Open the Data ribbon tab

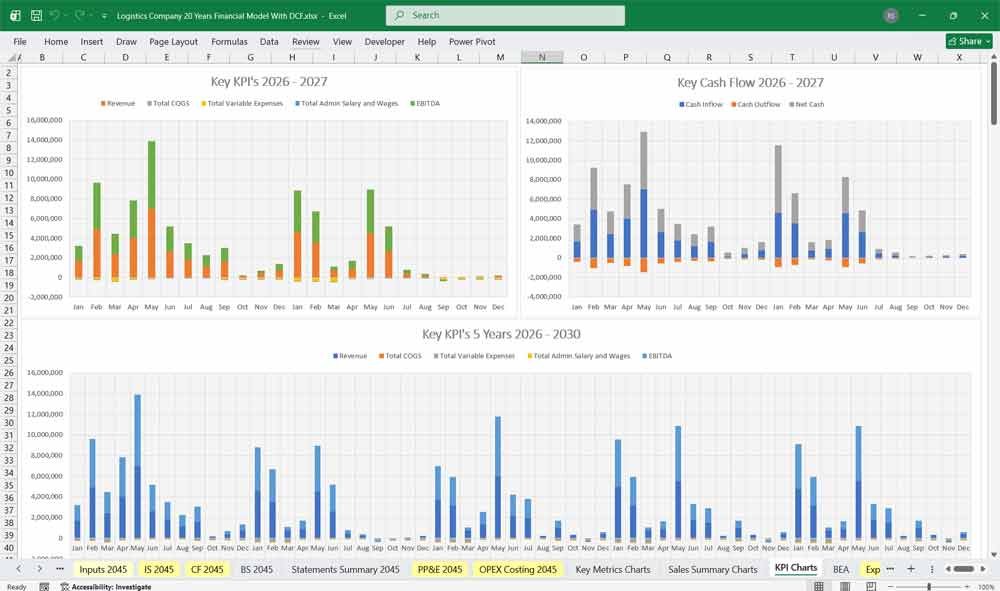click(x=269, y=41)
